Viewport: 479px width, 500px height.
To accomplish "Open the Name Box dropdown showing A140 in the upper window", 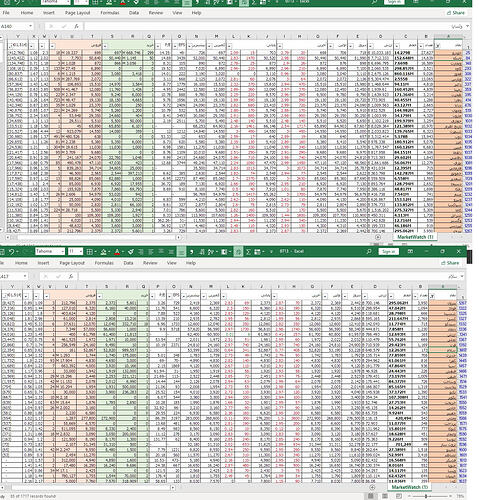I will pyautogui.click(x=30, y=26).
